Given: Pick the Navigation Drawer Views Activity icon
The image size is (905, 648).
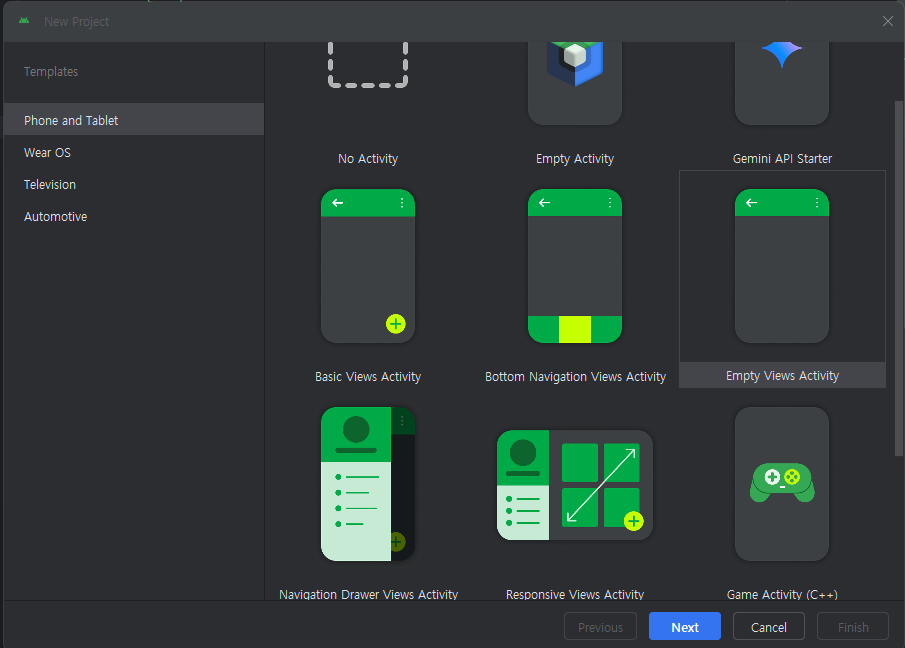Looking at the screenshot, I should pyautogui.click(x=368, y=484).
